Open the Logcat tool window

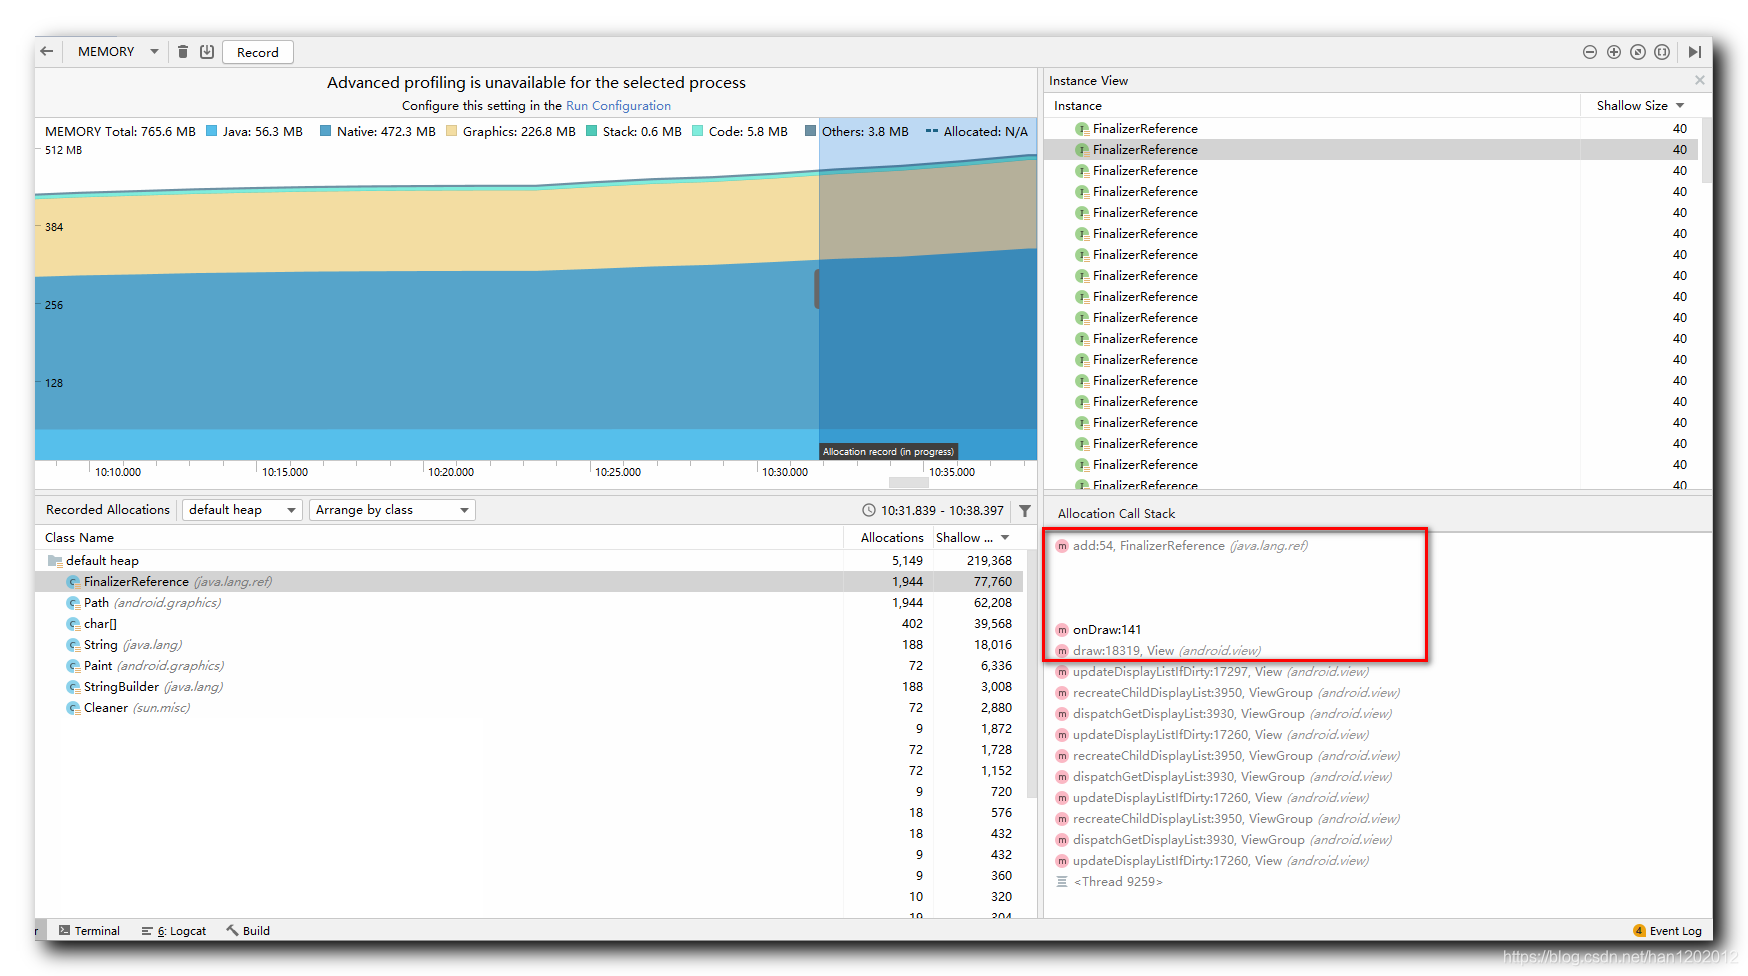point(174,930)
